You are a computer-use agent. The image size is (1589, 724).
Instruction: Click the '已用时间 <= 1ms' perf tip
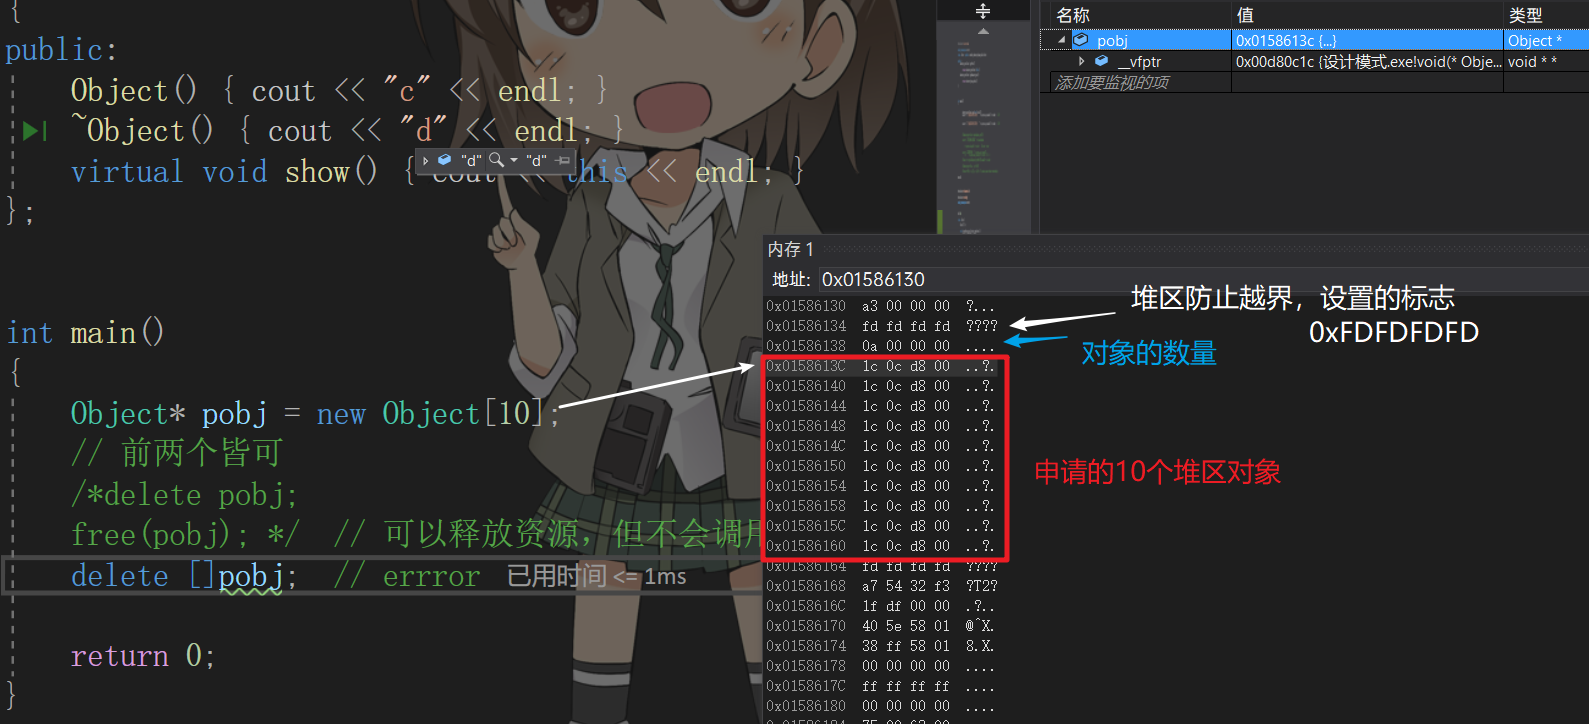[x=596, y=576]
